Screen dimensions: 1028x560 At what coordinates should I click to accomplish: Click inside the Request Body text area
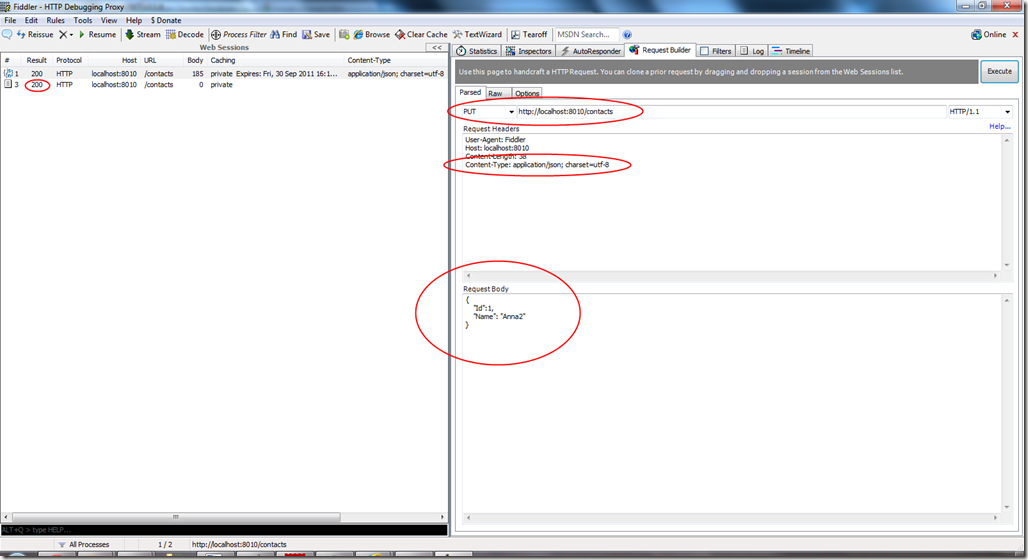732,403
